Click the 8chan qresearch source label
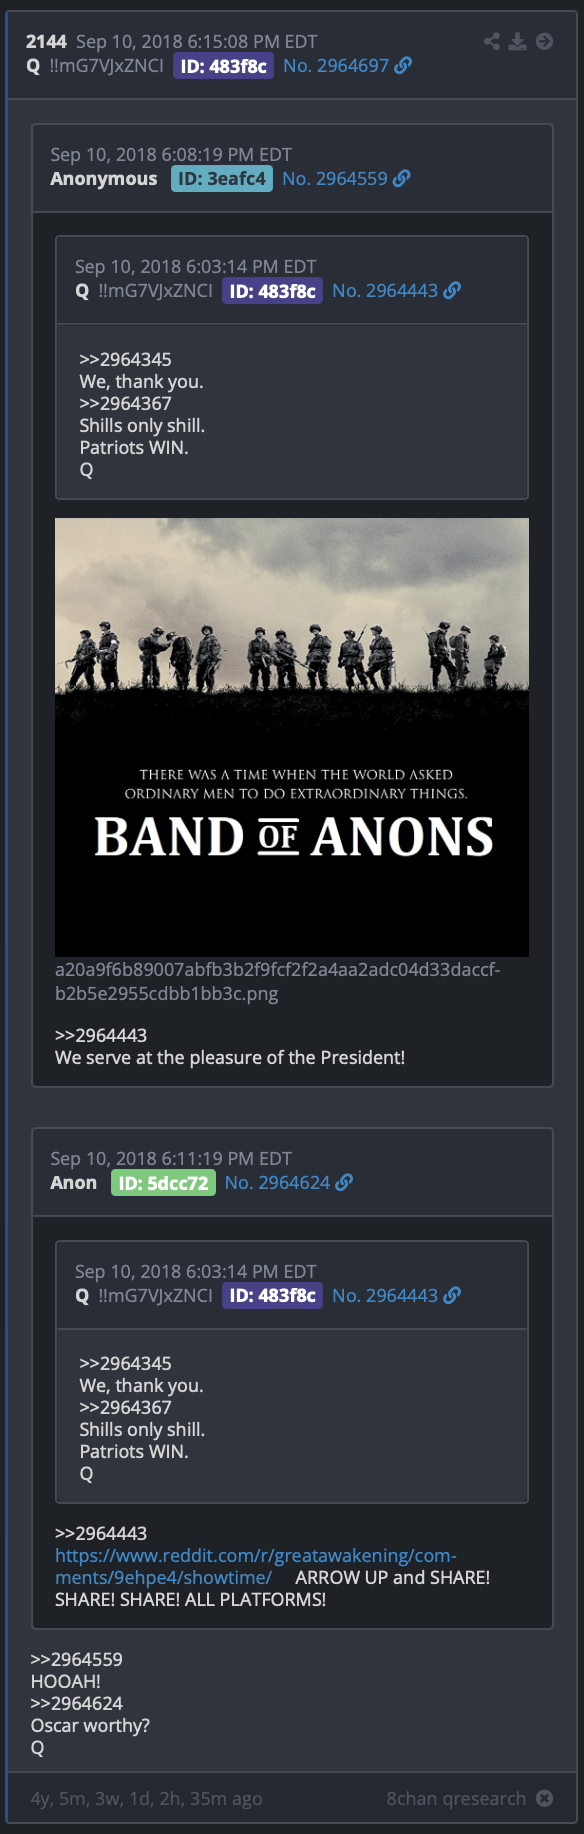Screen dimensions: 584x1834 point(456,1798)
